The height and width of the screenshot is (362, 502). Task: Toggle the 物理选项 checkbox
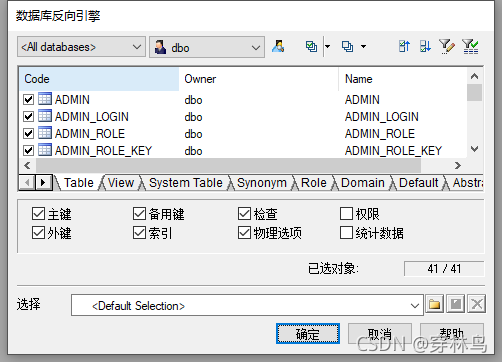244,233
